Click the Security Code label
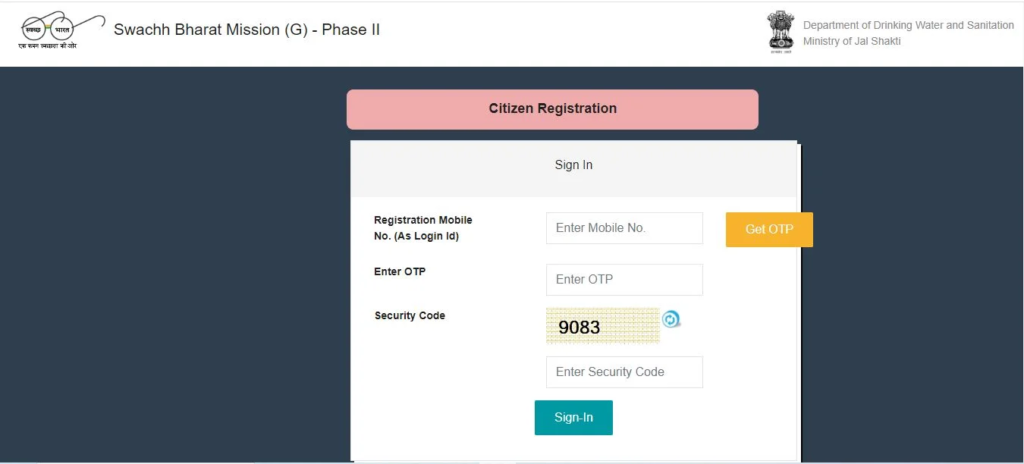1024x464 pixels. pos(409,316)
